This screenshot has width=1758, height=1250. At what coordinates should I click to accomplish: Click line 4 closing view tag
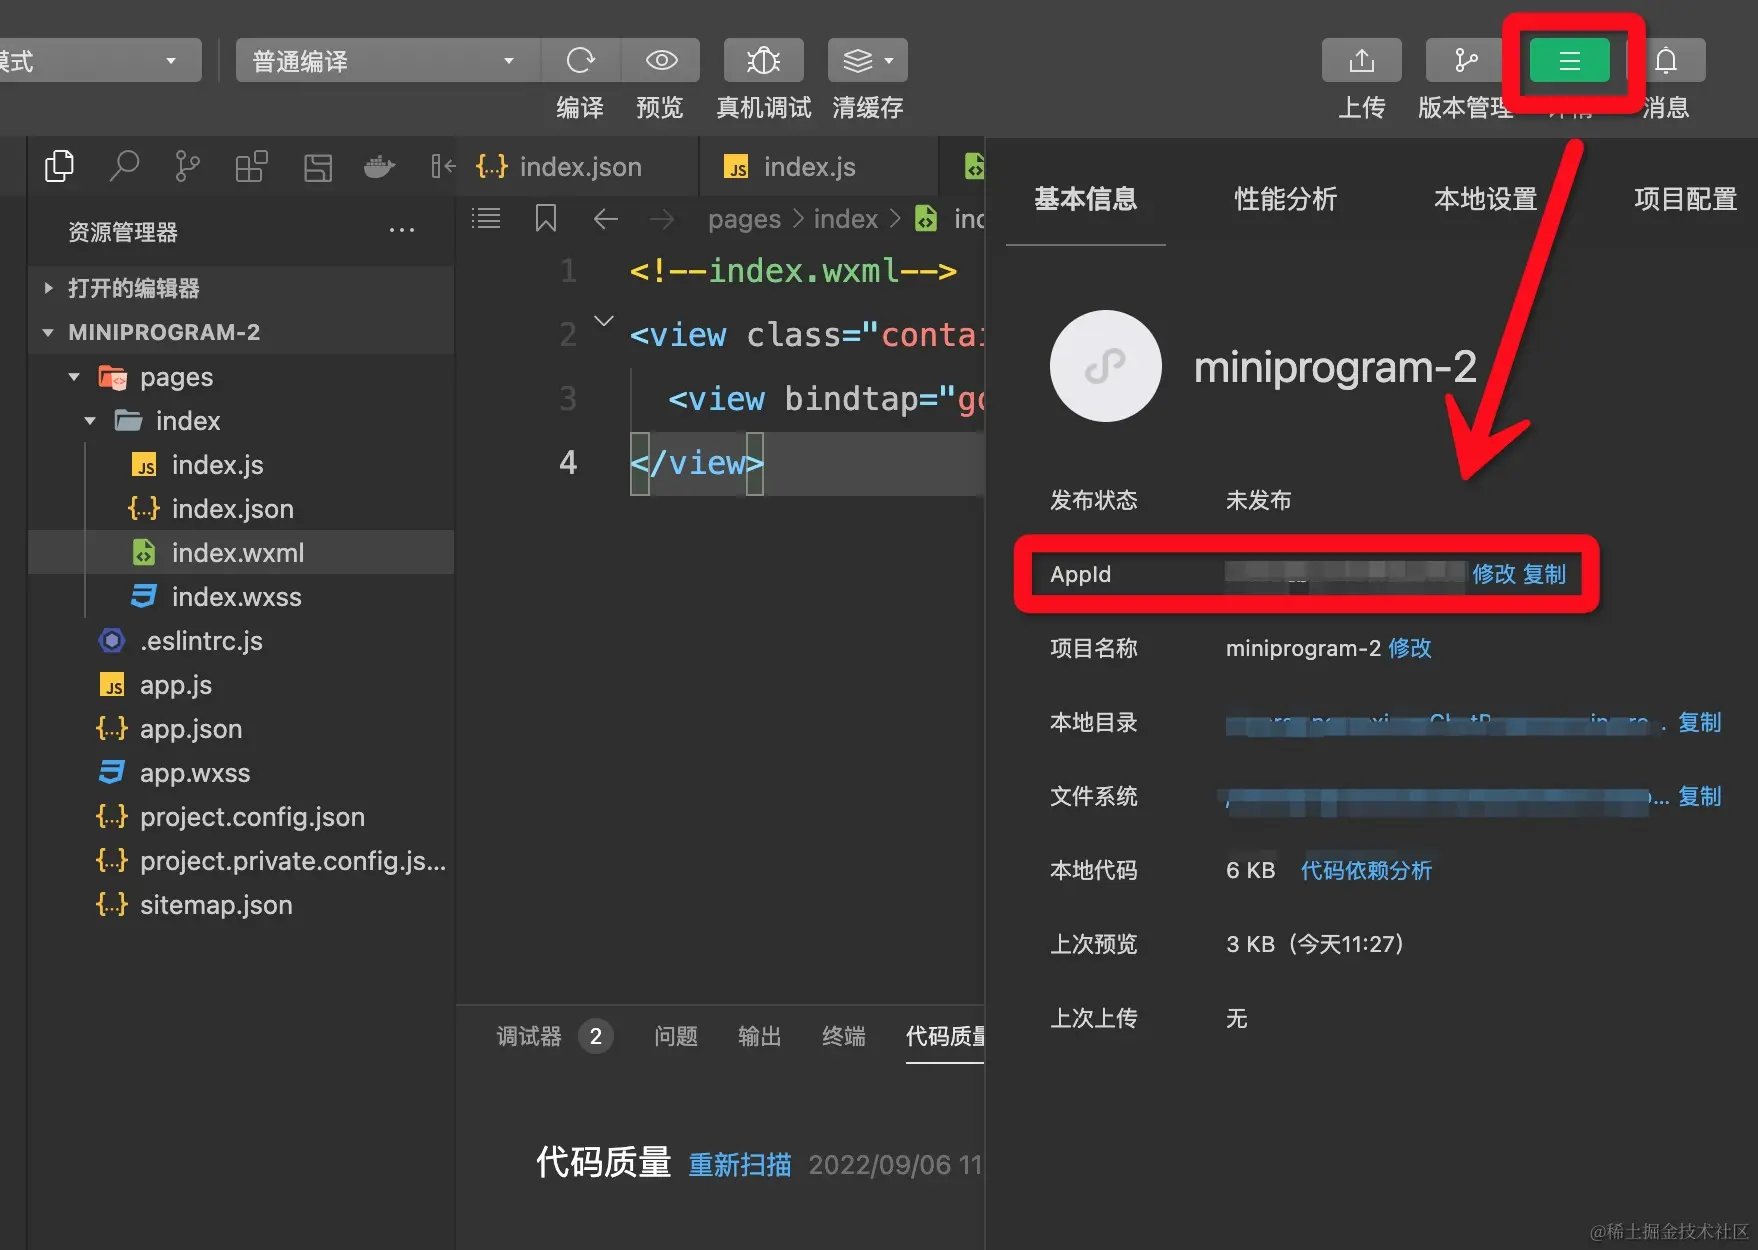point(697,463)
